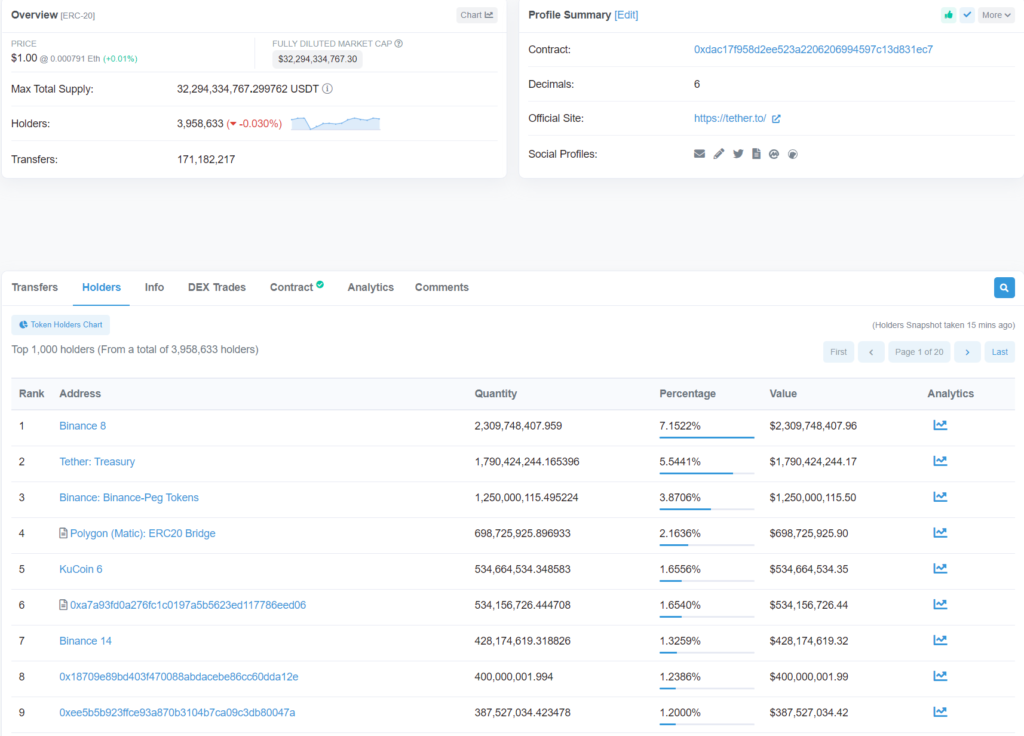Click the tether.to official site link
This screenshot has width=1024, height=736.
point(730,119)
